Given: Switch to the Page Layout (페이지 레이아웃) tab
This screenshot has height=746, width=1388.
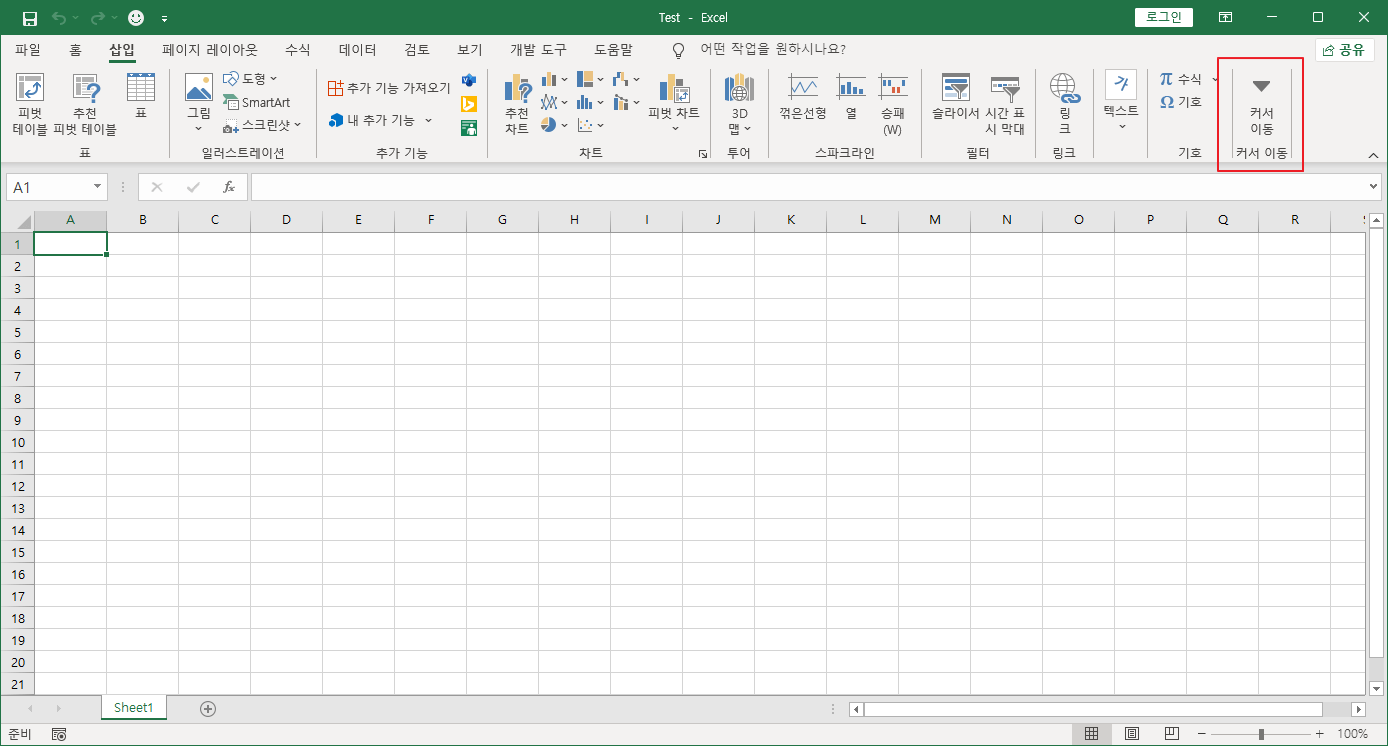Looking at the screenshot, I should point(210,49).
